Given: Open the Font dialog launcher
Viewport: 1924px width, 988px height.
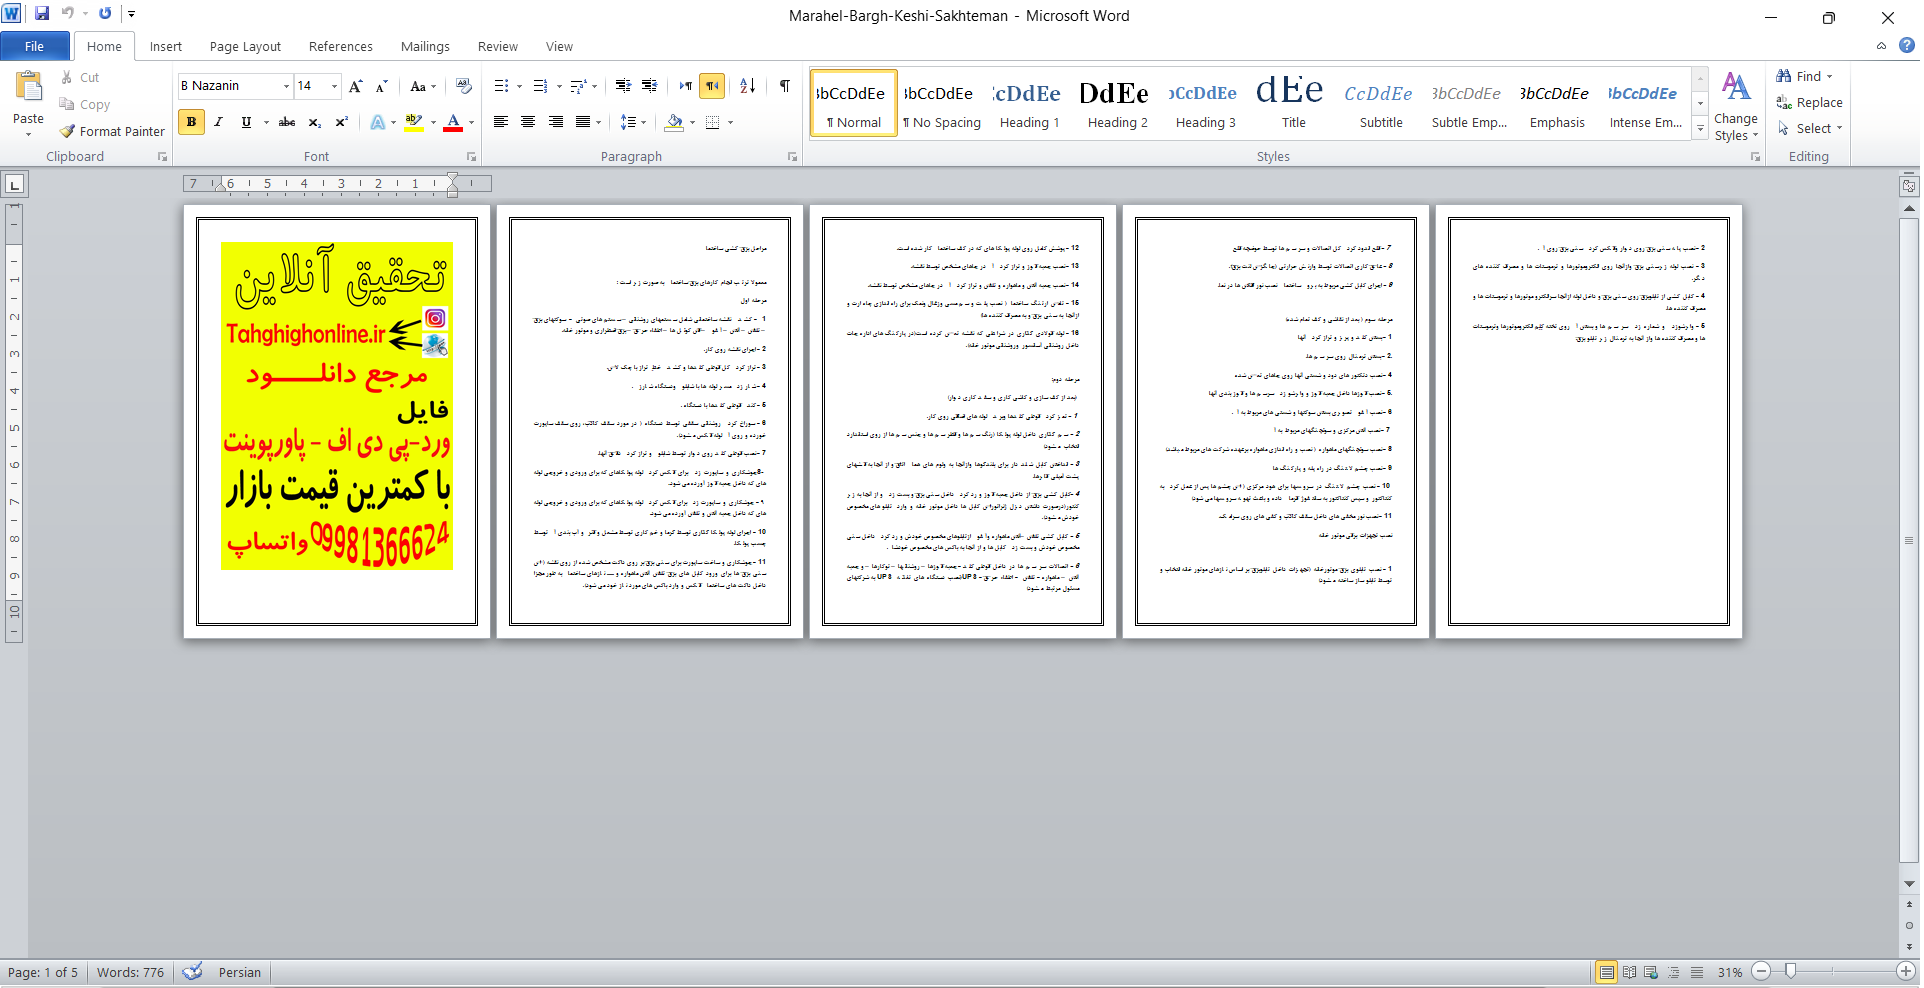Looking at the screenshot, I should (x=472, y=157).
